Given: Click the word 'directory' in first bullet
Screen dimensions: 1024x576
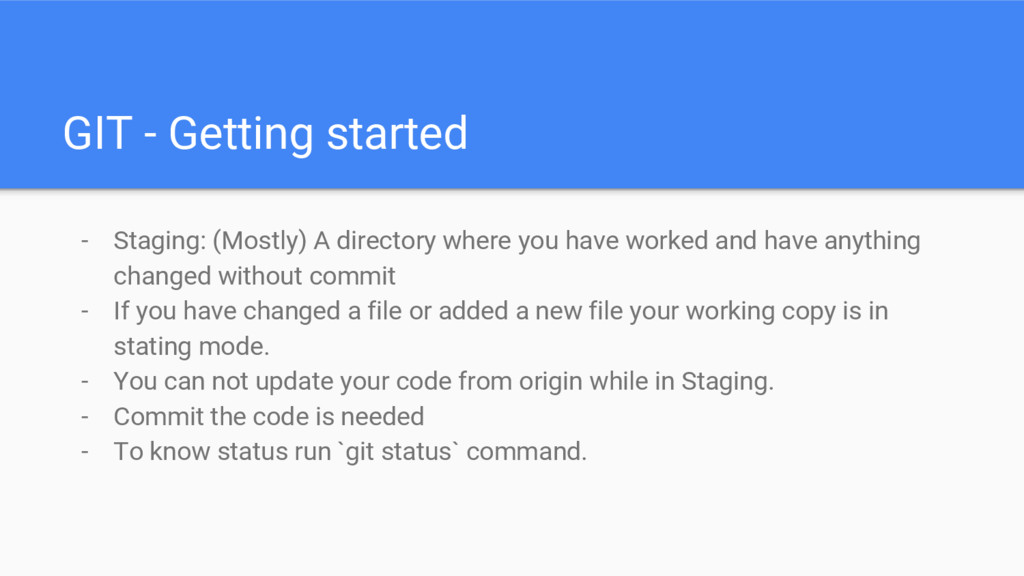Looking at the screenshot, I should (386, 241).
